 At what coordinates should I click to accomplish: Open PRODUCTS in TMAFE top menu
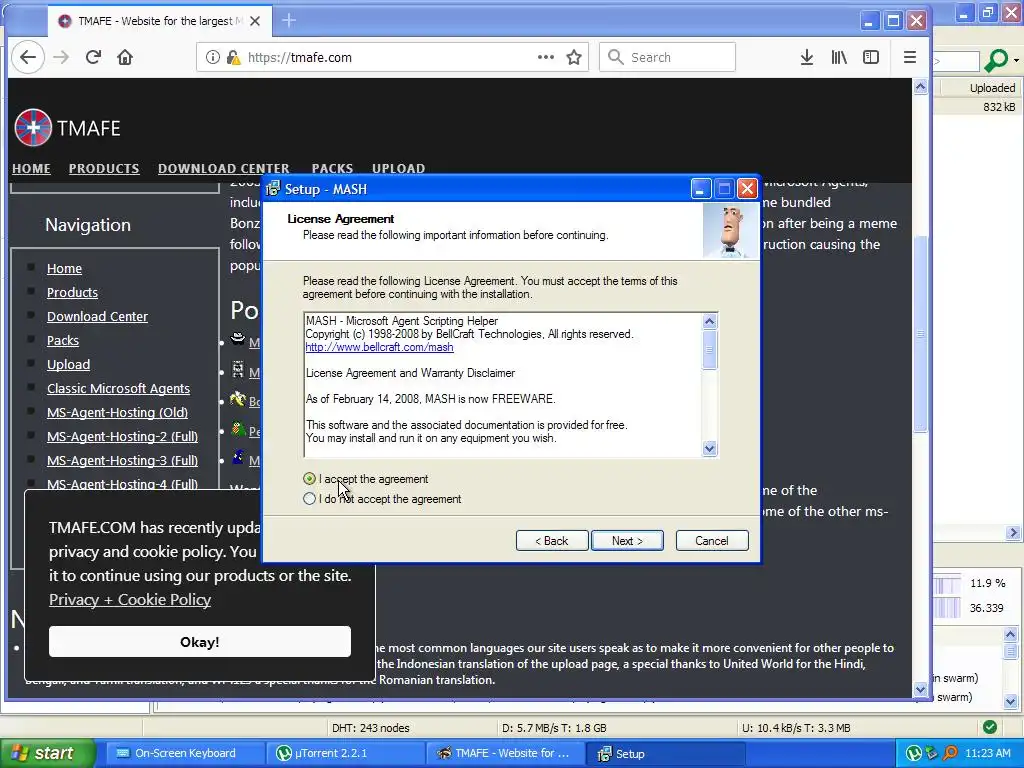(x=104, y=168)
